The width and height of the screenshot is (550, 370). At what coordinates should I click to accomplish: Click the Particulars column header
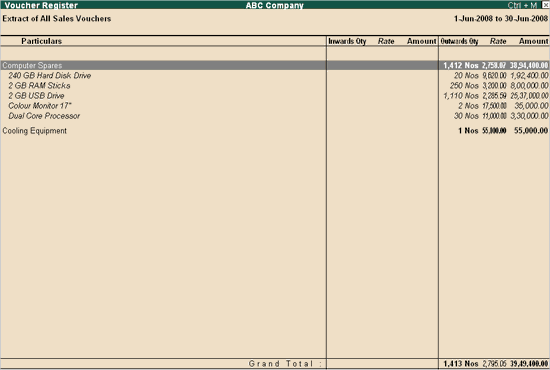point(41,41)
